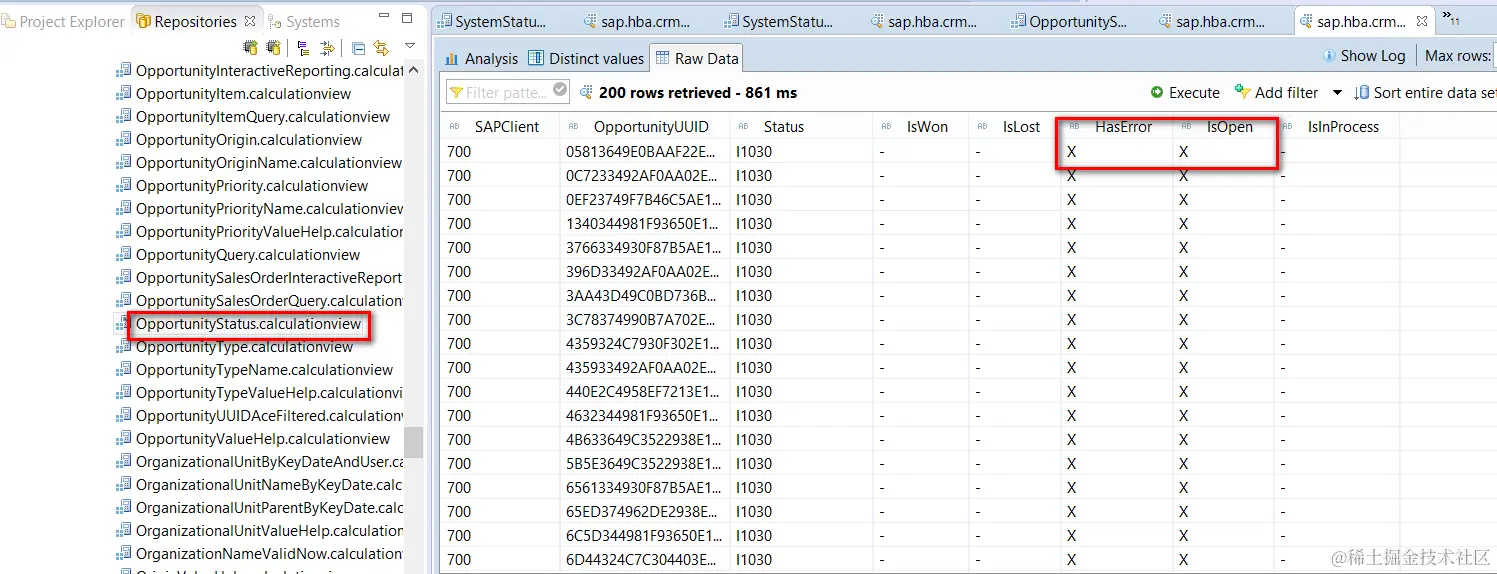
Task: Select the Raw Data tab
Action: 698,58
